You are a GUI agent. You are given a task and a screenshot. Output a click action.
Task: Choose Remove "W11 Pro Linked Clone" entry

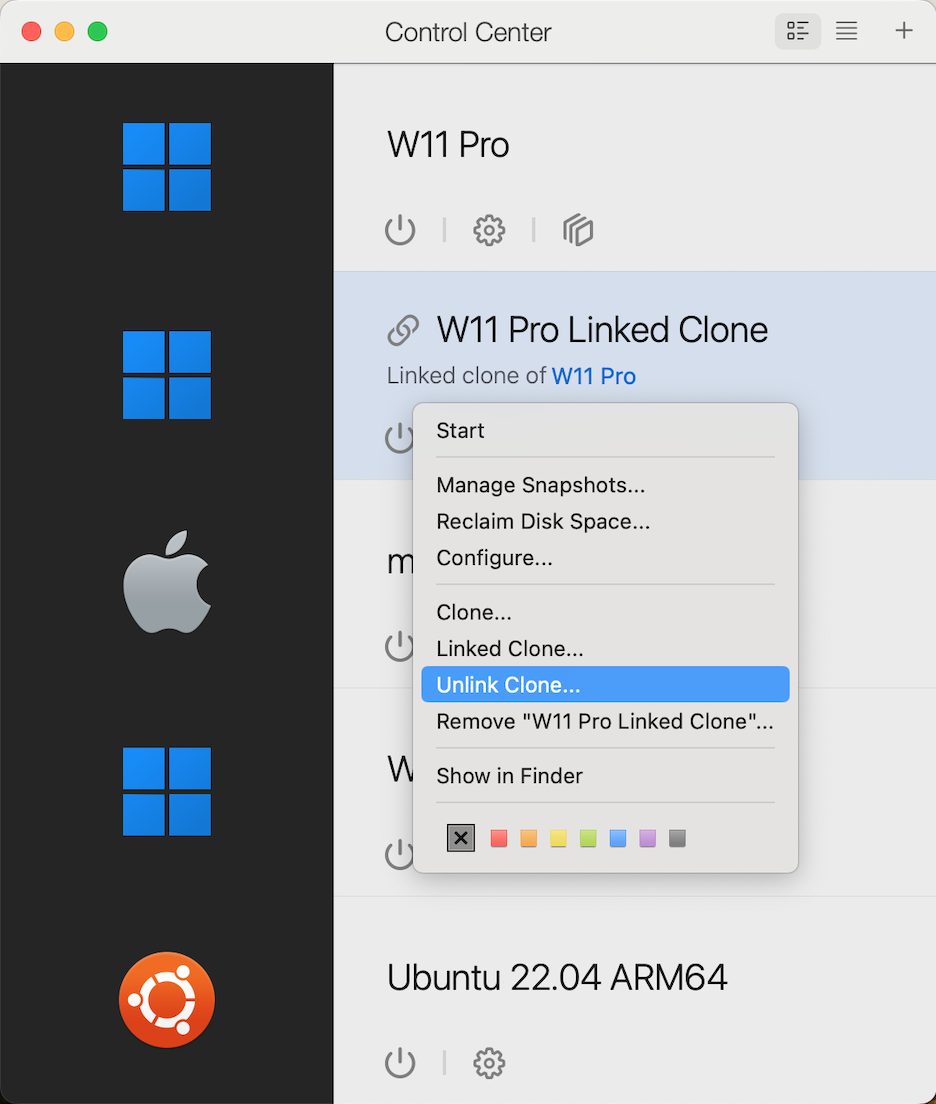point(605,721)
